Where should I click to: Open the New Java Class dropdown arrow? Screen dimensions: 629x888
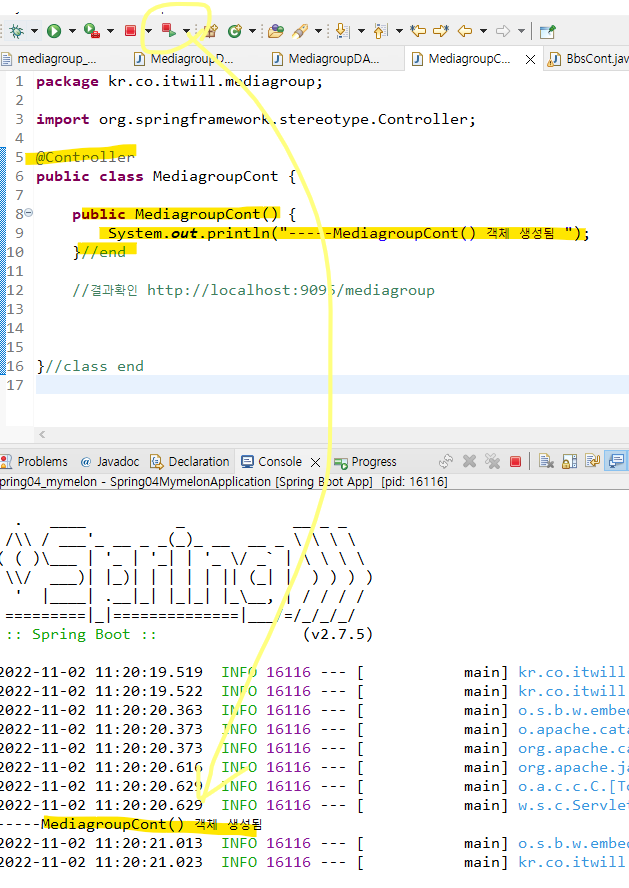(x=253, y=31)
